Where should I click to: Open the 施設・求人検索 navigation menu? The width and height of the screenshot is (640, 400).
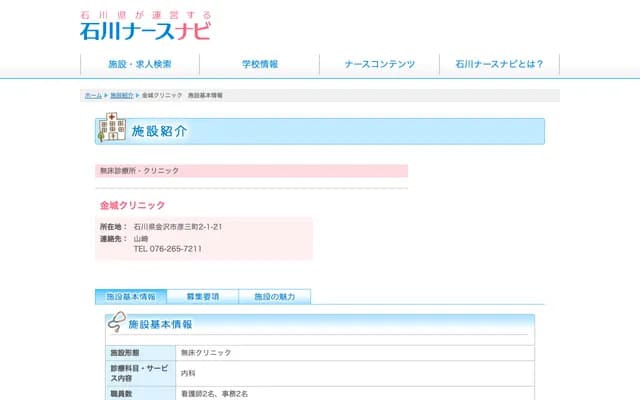(x=140, y=64)
